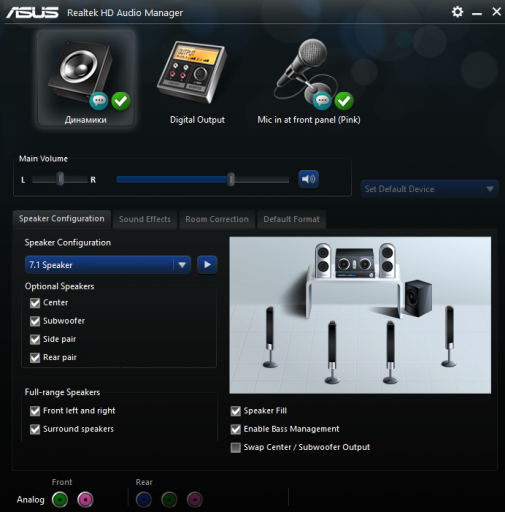Enable Swap Center / Subwoofer Output
This screenshot has width=505, height=512.
[236, 447]
